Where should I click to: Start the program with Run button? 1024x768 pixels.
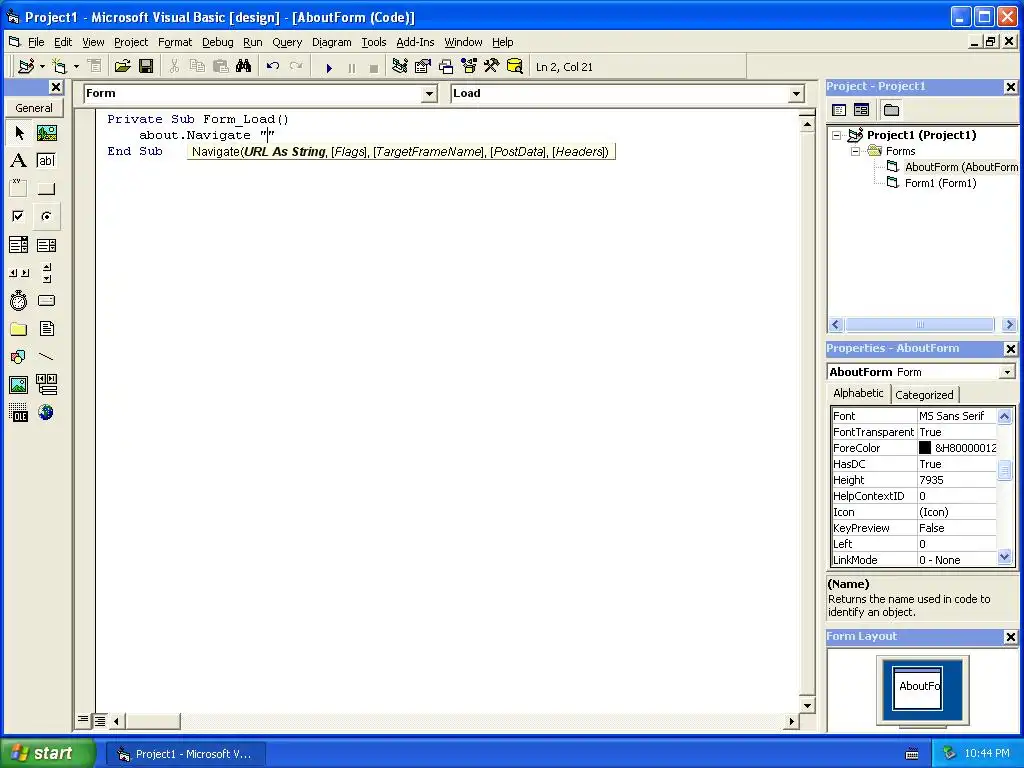pyautogui.click(x=329, y=67)
